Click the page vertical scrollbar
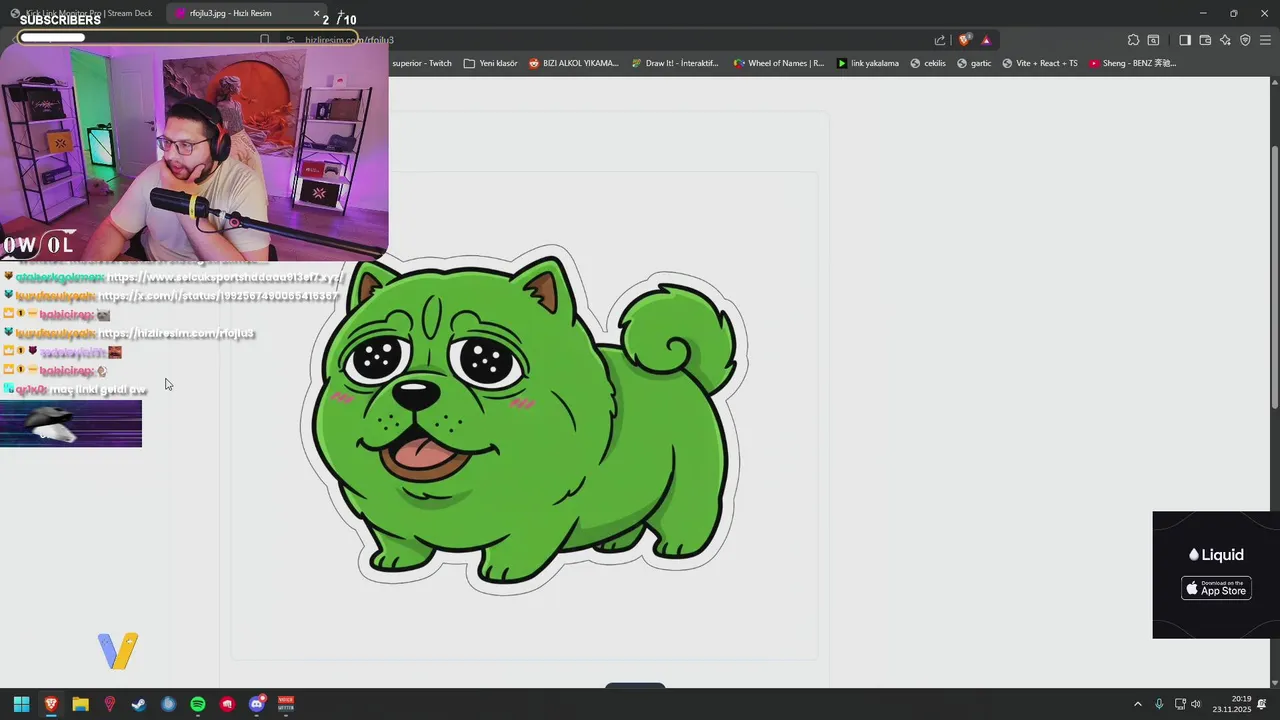Image resolution: width=1280 pixels, height=720 pixels. pyautogui.click(x=1274, y=275)
